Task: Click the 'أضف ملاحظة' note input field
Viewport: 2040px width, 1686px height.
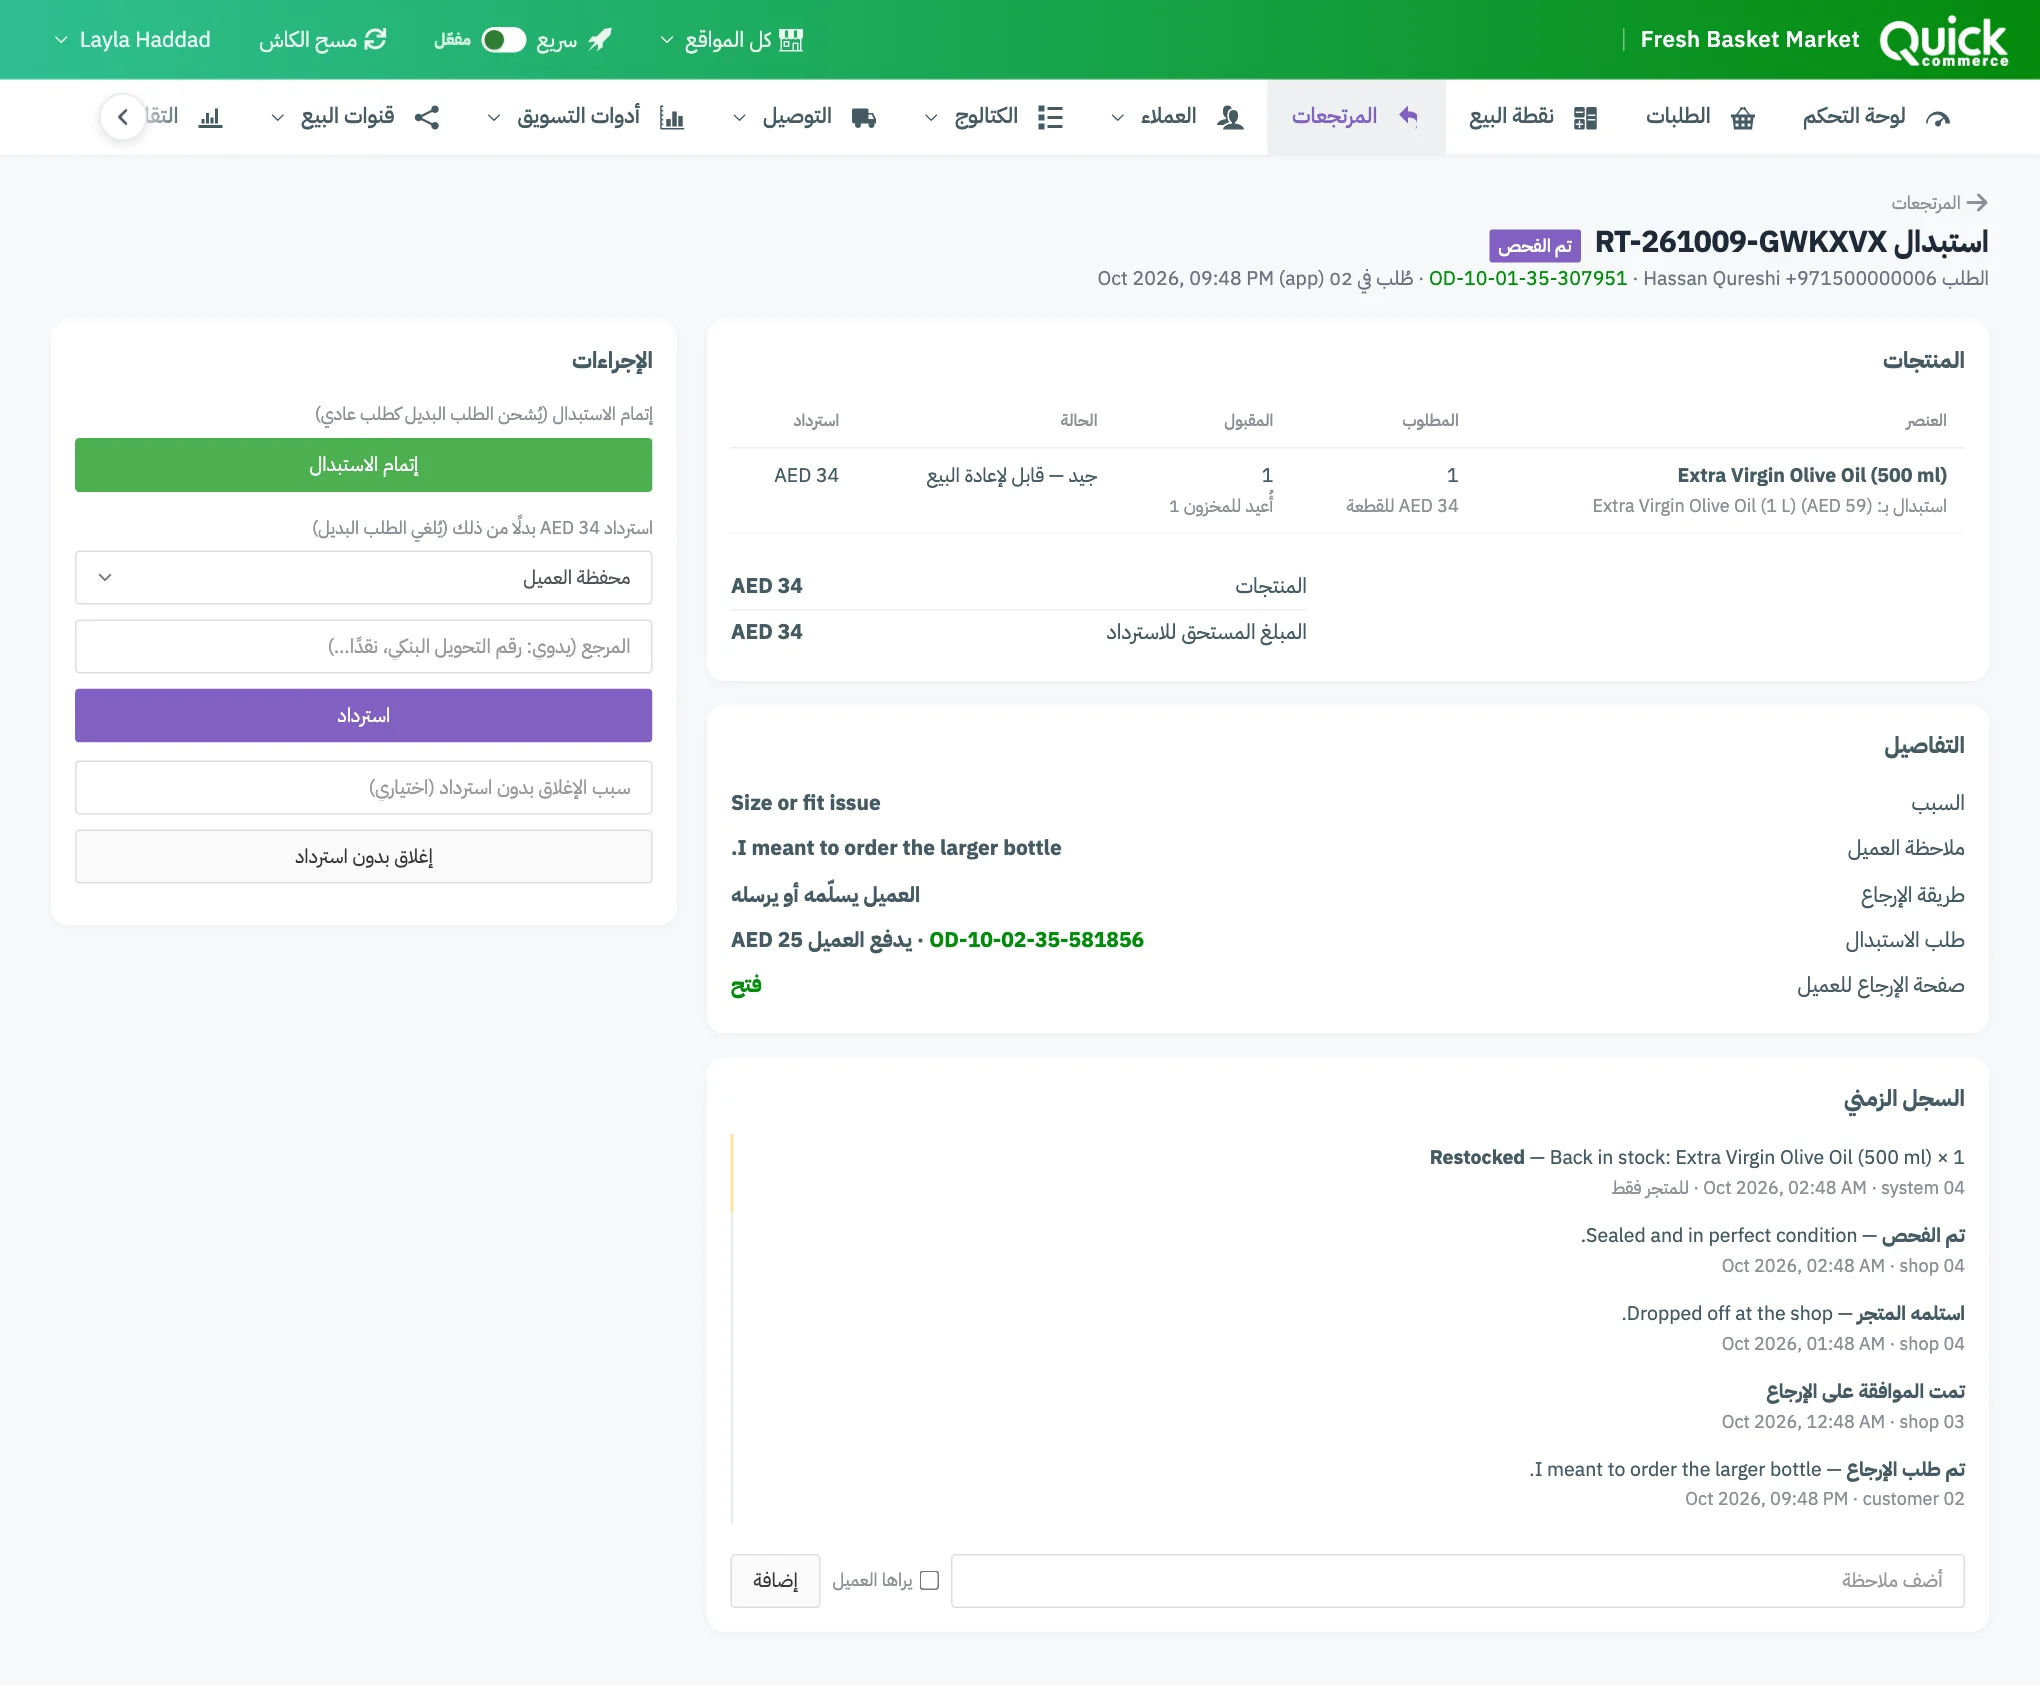Action: click(1457, 1580)
